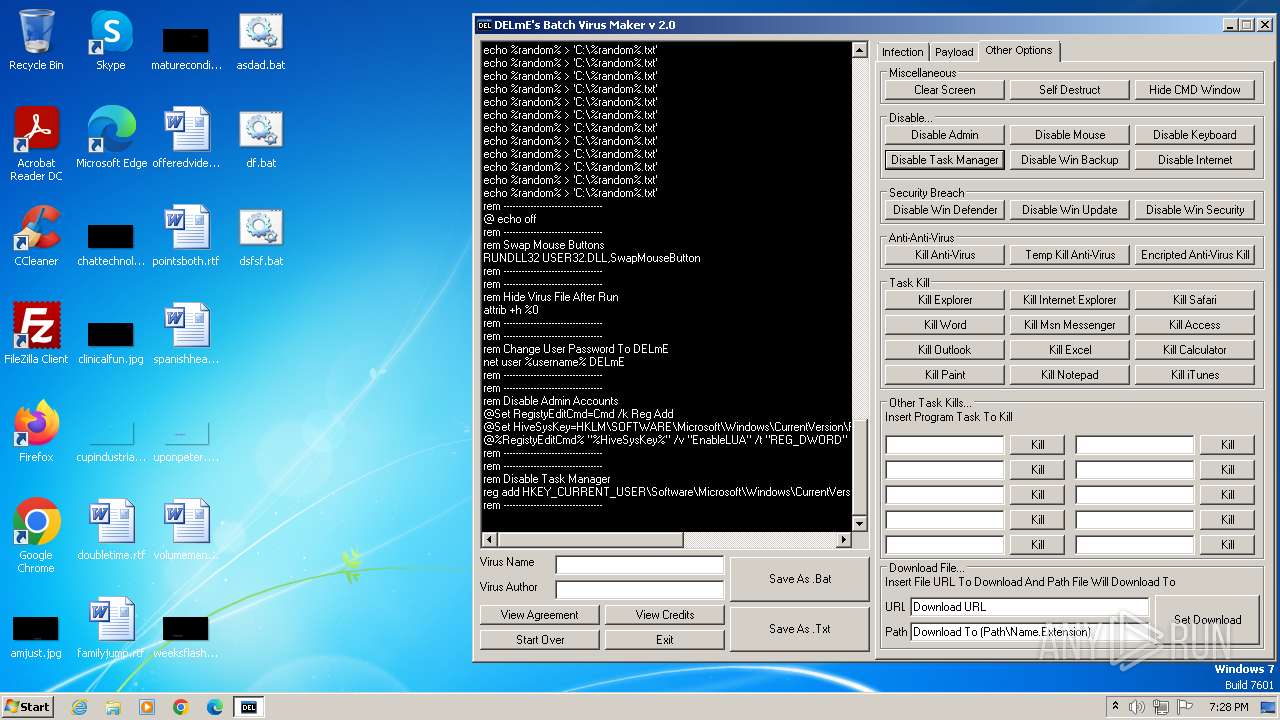Click the 'rem Disable Task Manager' code line
This screenshot has height=720, width=1280.
[x=546, y=479]
